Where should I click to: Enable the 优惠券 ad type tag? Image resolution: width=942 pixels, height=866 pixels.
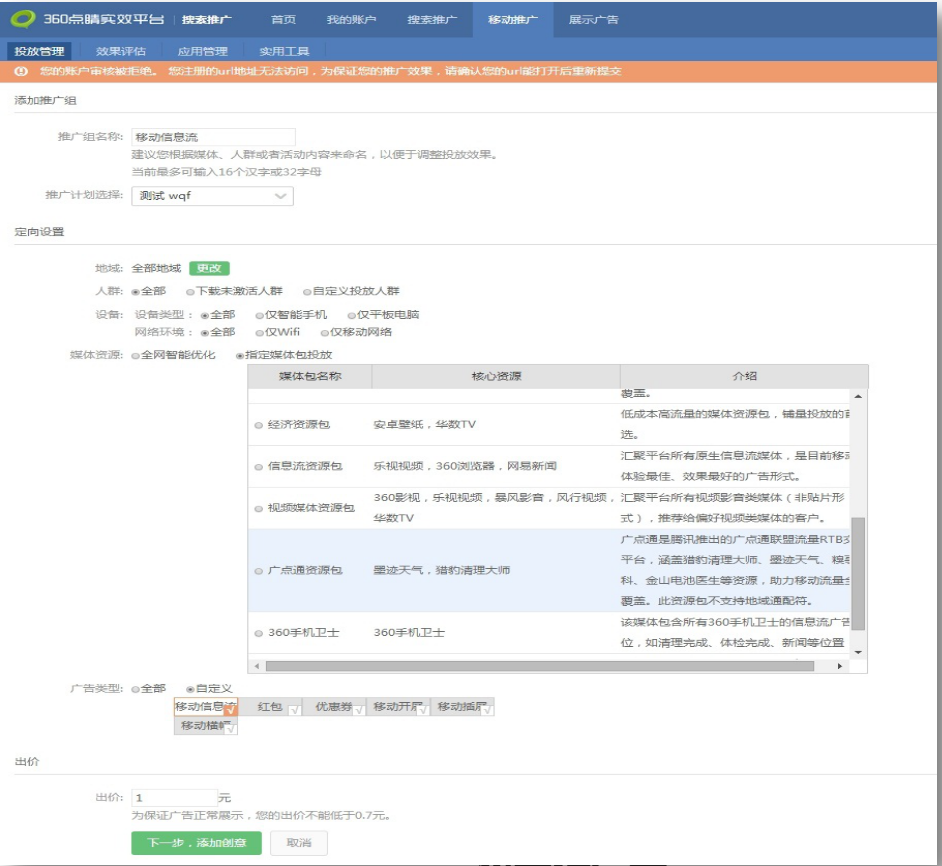pyautogui.click(x=333, y=707)
